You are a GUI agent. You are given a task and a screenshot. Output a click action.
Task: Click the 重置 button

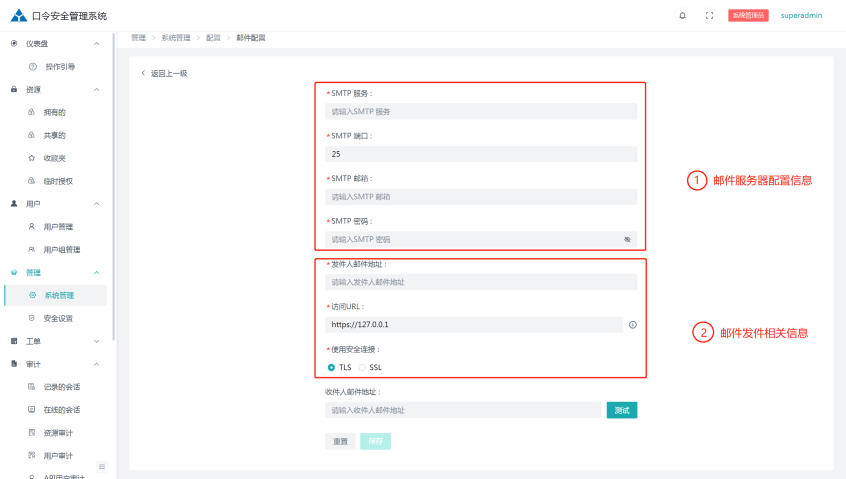tap(340, 441)
